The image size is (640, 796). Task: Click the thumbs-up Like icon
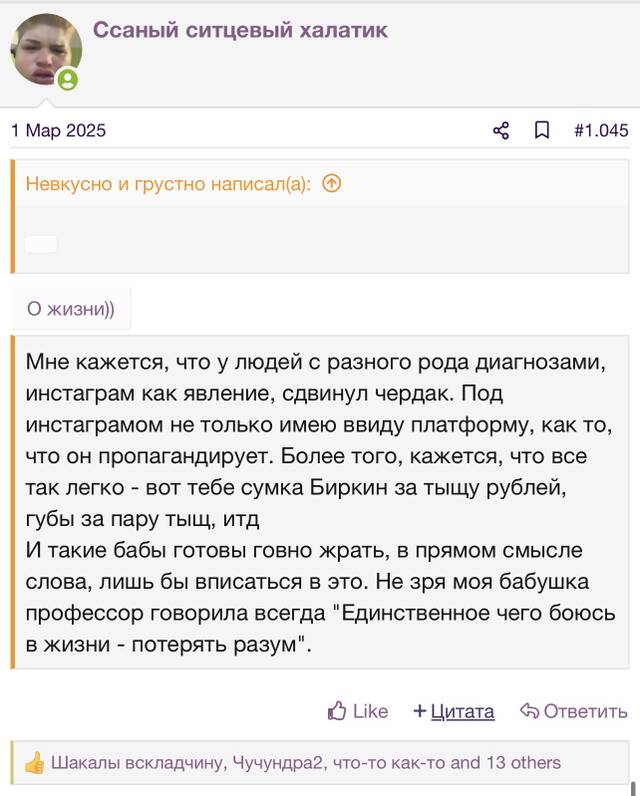pyautogui.click(x=337, y=711)
